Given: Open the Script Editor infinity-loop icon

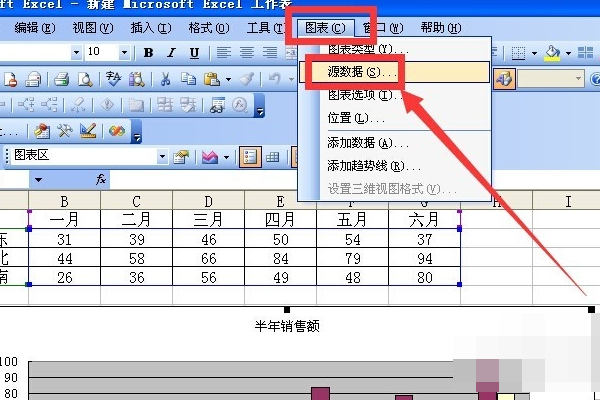Looking at the screenshot, I should pyautogui.click(x=117, y=131).
